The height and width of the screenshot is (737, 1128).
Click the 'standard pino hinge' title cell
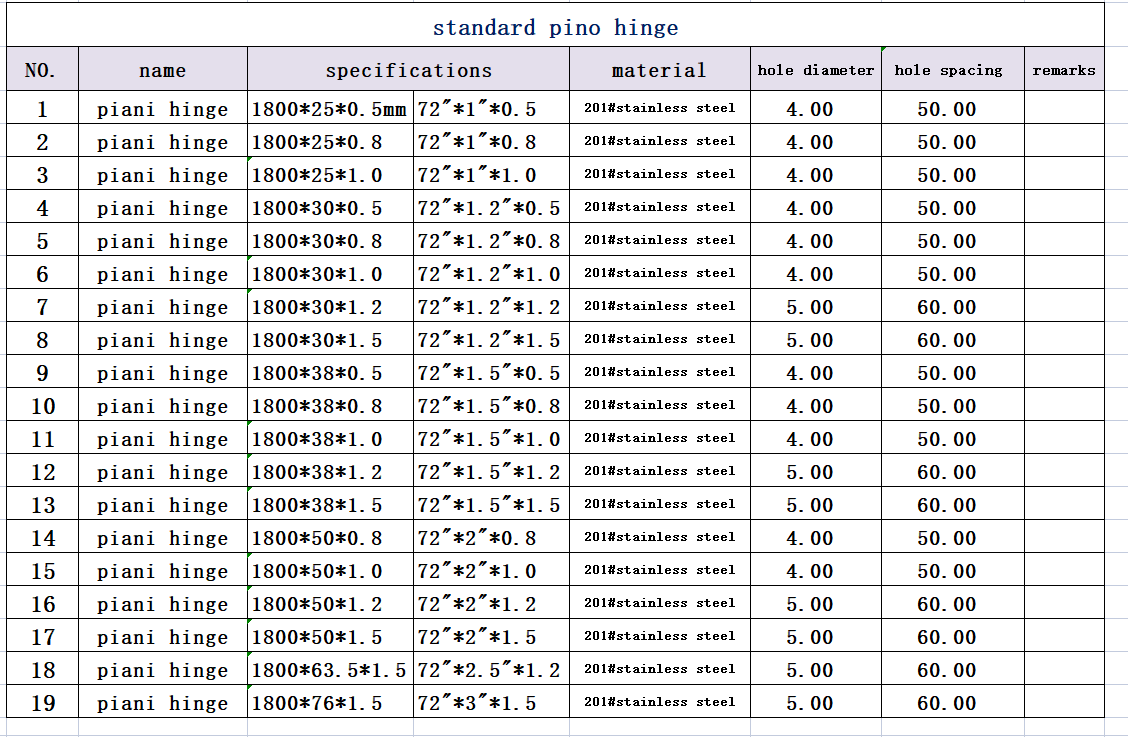[x=555, y=28]
